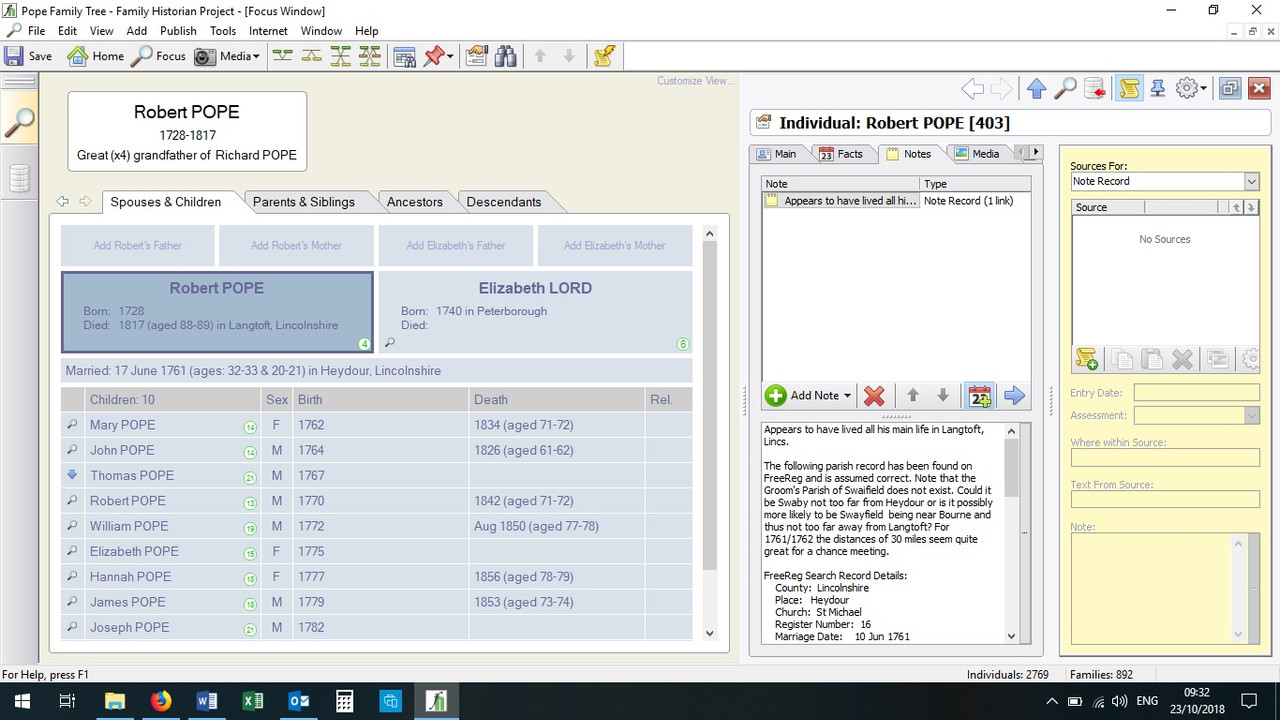
Task: Toggle the yellow scroll sources pane
Action: (x=1129, y=89)
